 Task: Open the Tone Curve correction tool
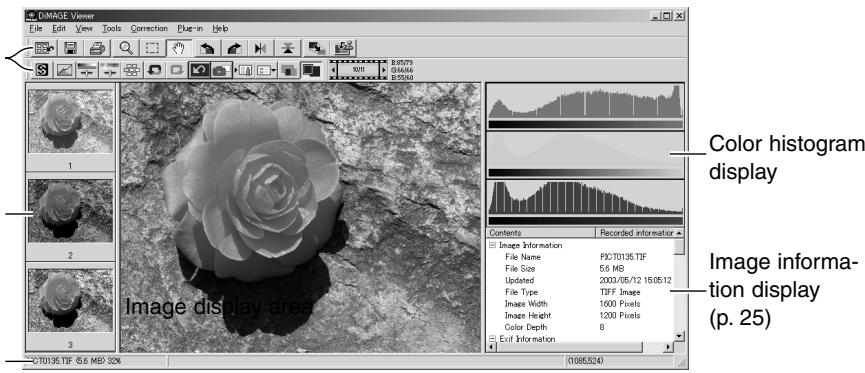pyautogui.click(x=65, y=70)
